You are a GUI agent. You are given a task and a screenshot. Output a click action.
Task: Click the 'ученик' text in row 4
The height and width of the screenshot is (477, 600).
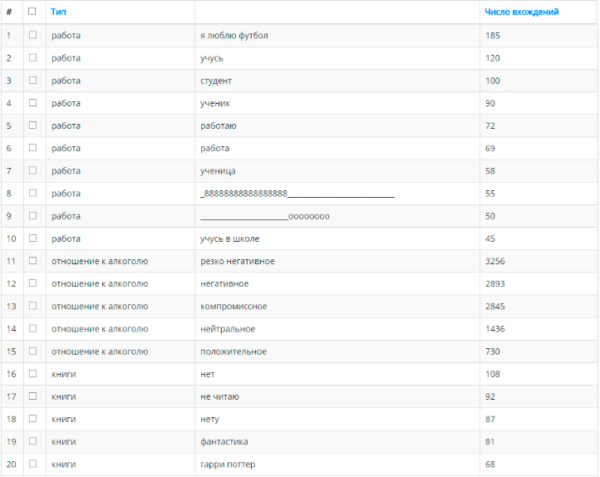pyautogui.click(x=215, y=103)
